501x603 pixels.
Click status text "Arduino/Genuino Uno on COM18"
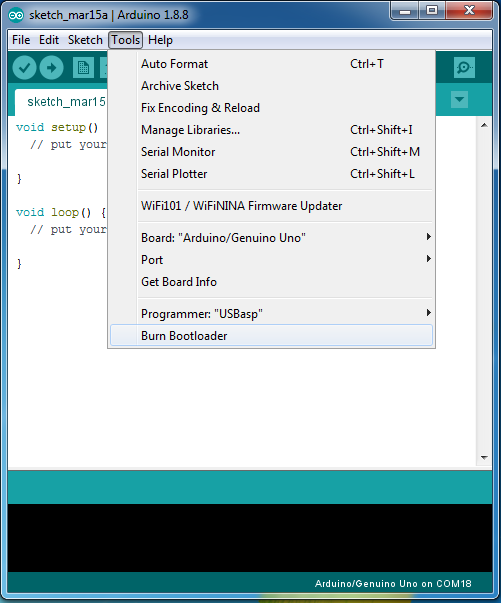click(393, 584)
